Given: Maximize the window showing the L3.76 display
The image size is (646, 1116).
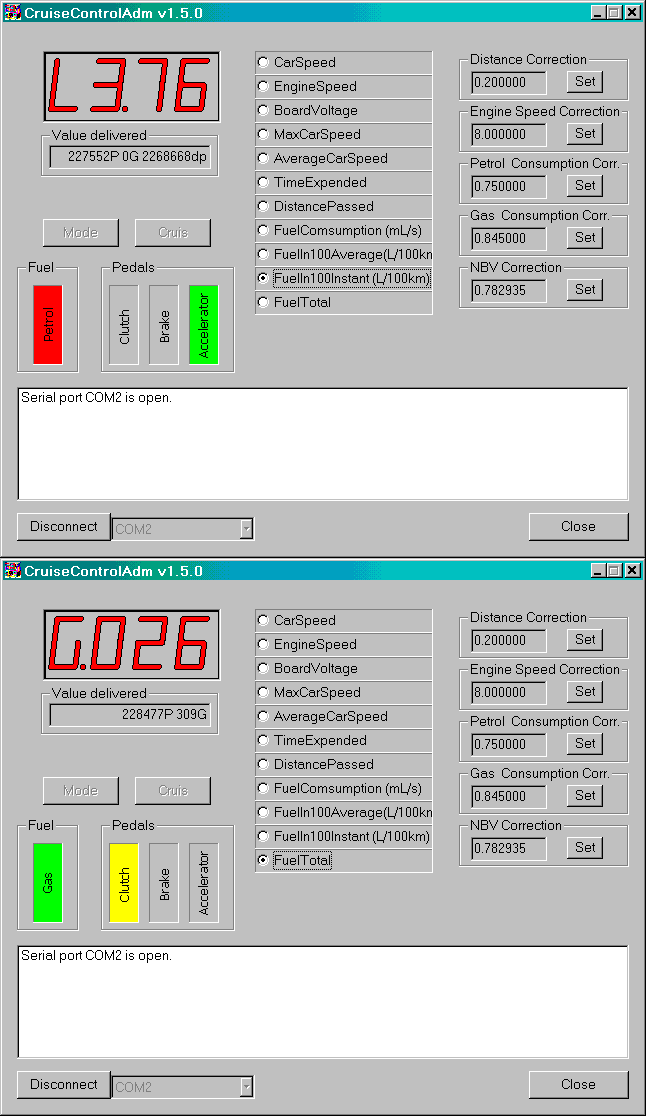Looking at the screenshot, I should click(x=614, y=13).
